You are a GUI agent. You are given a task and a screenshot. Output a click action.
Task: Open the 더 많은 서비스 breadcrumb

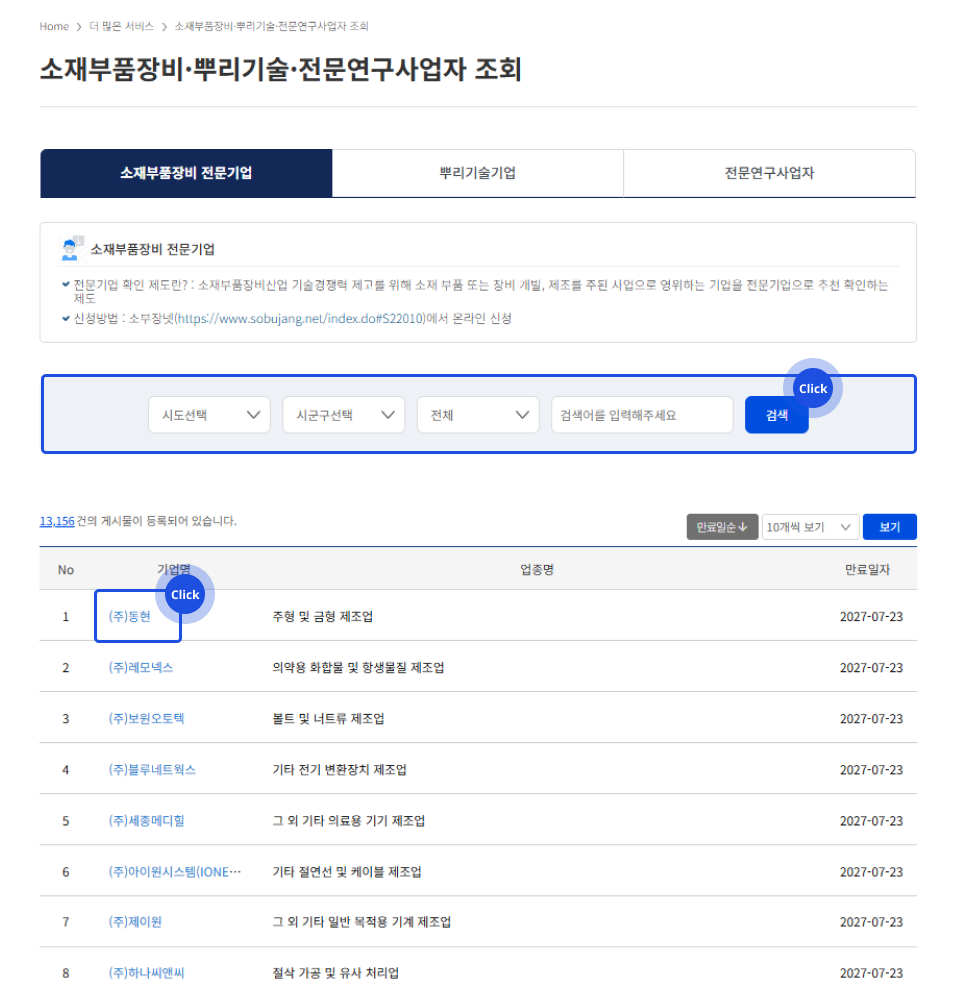(x=119, y=26)
